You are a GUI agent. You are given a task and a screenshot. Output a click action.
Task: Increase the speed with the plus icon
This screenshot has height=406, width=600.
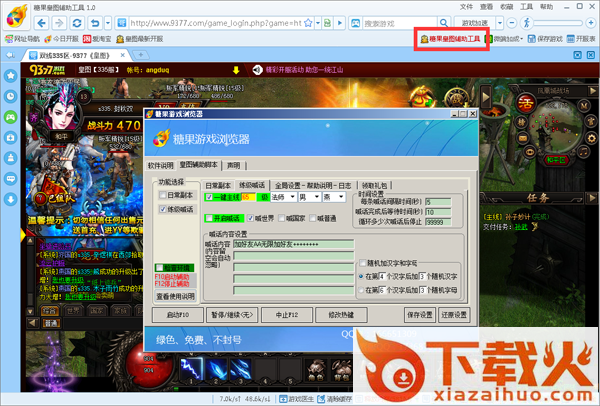tap(590, 23)
